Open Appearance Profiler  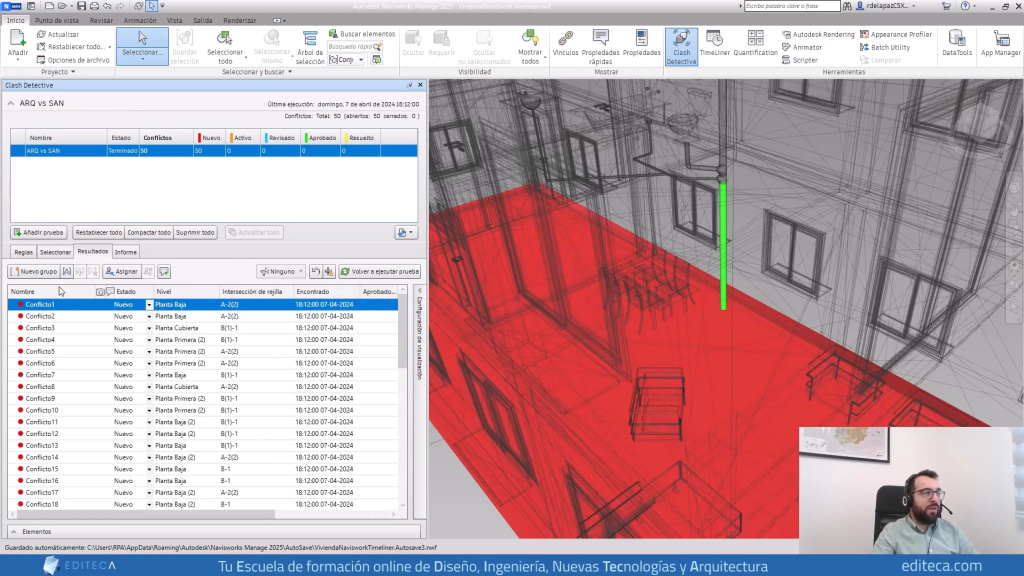coord(895,34)
